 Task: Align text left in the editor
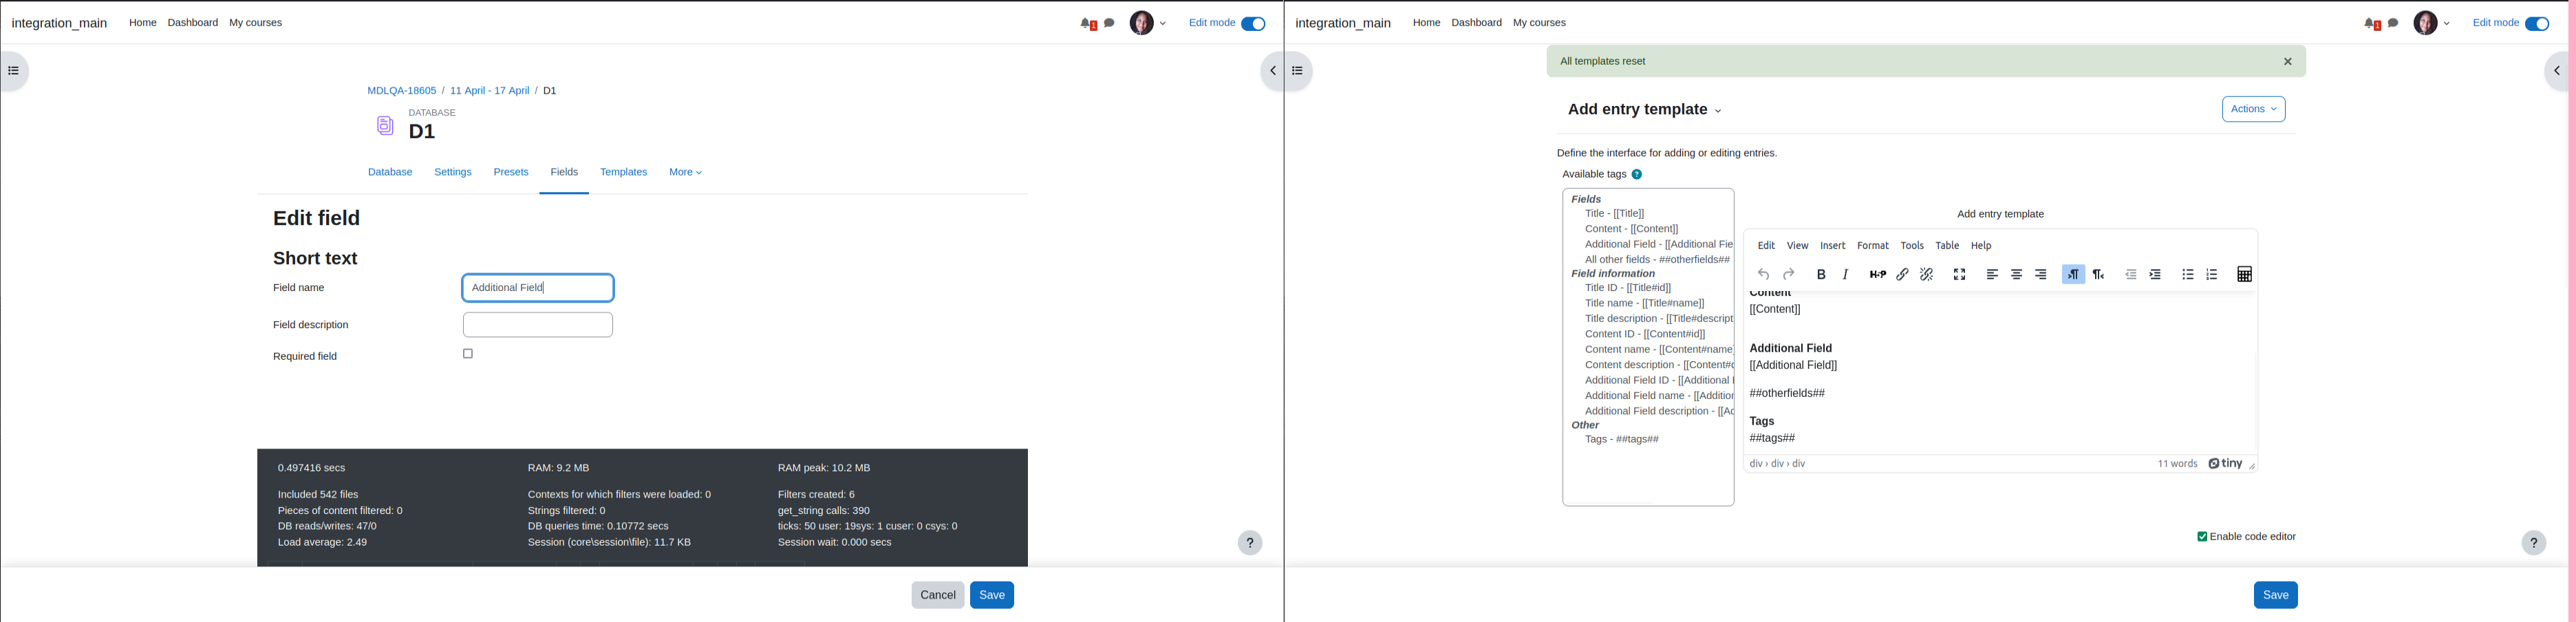1992,274
